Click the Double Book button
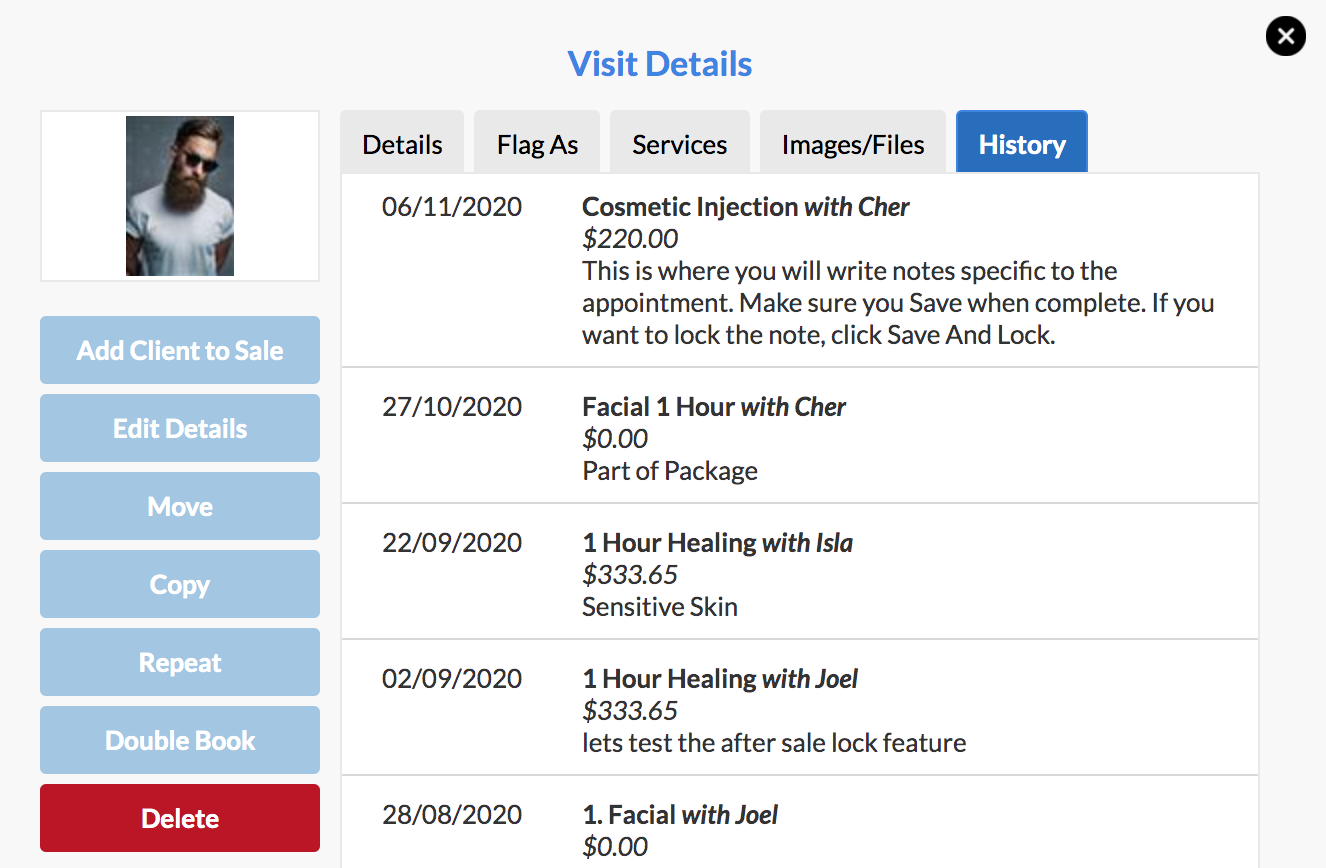The width and height of the screenshot is (1326, 868). tap(180, 740)
